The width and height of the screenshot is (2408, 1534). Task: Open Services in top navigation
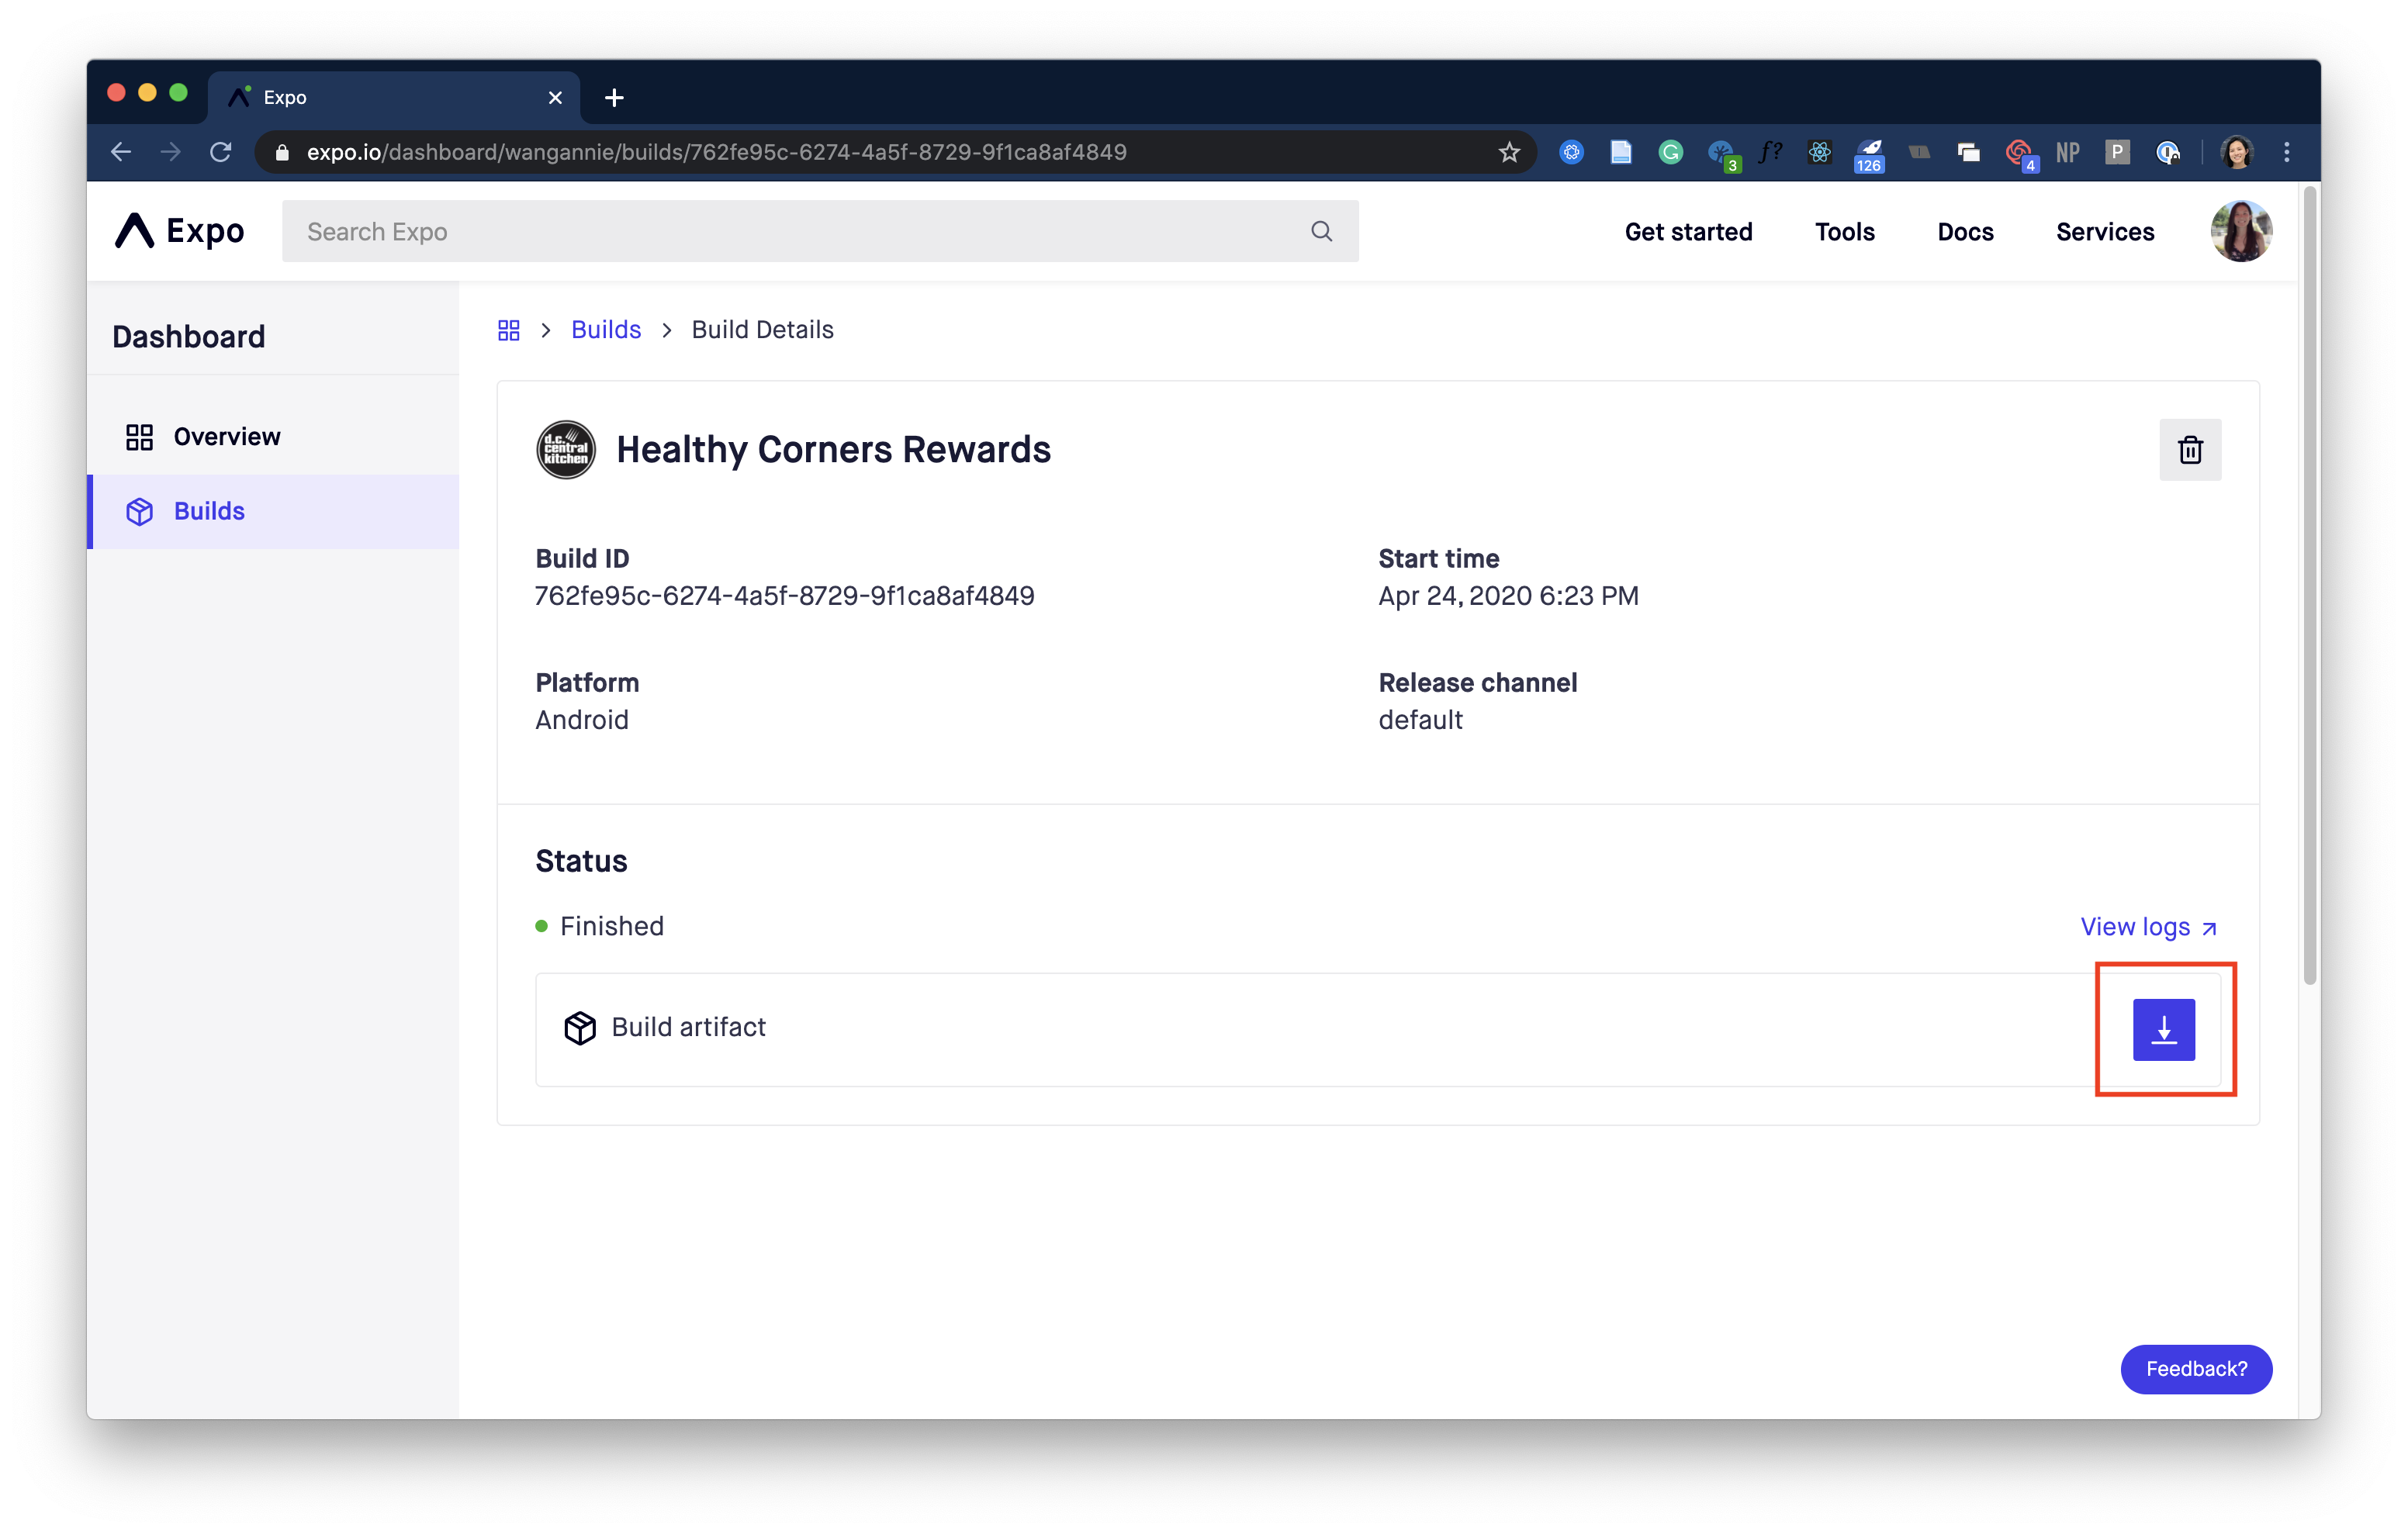coord(2104,232)
